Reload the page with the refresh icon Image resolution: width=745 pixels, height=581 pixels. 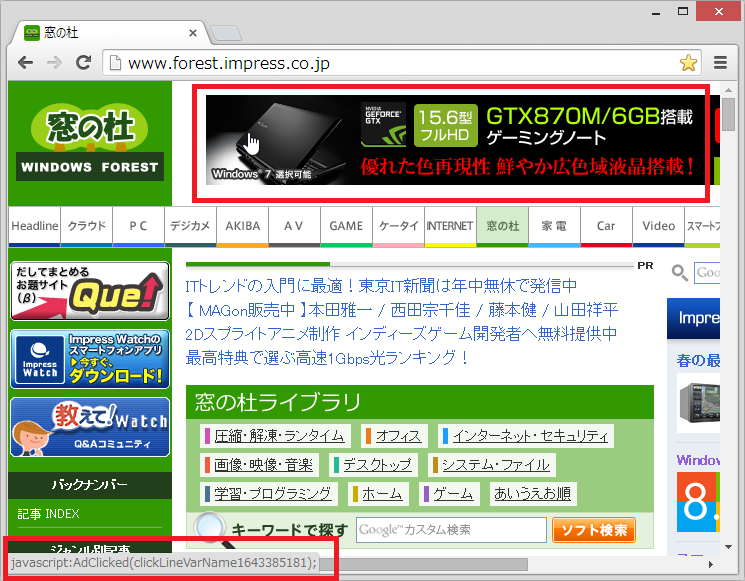click(83, 62)
